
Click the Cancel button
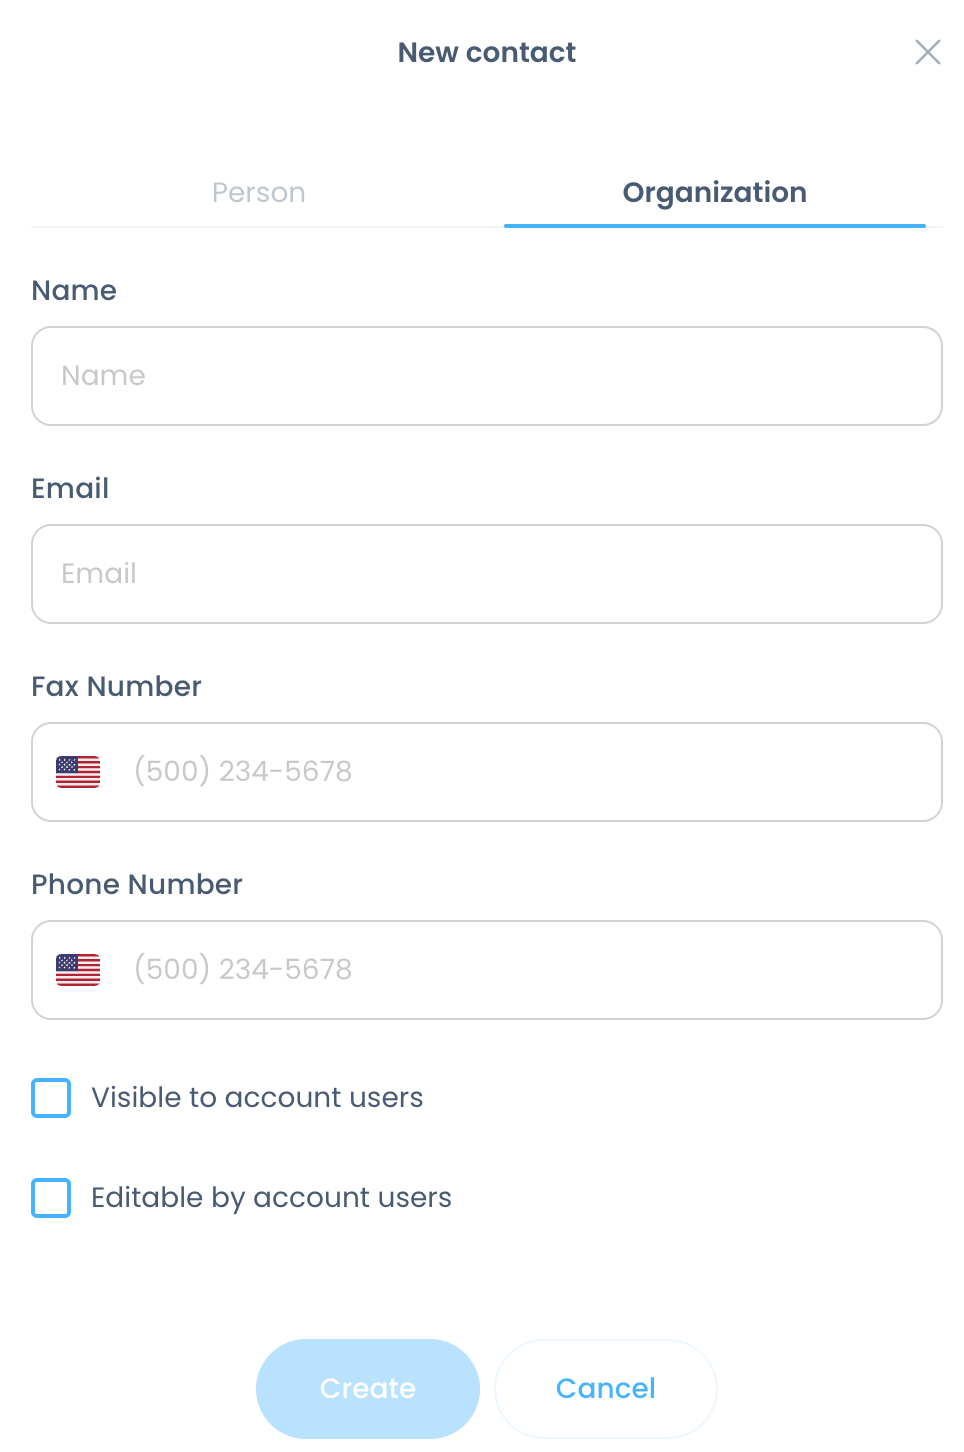coord(605,1388)
